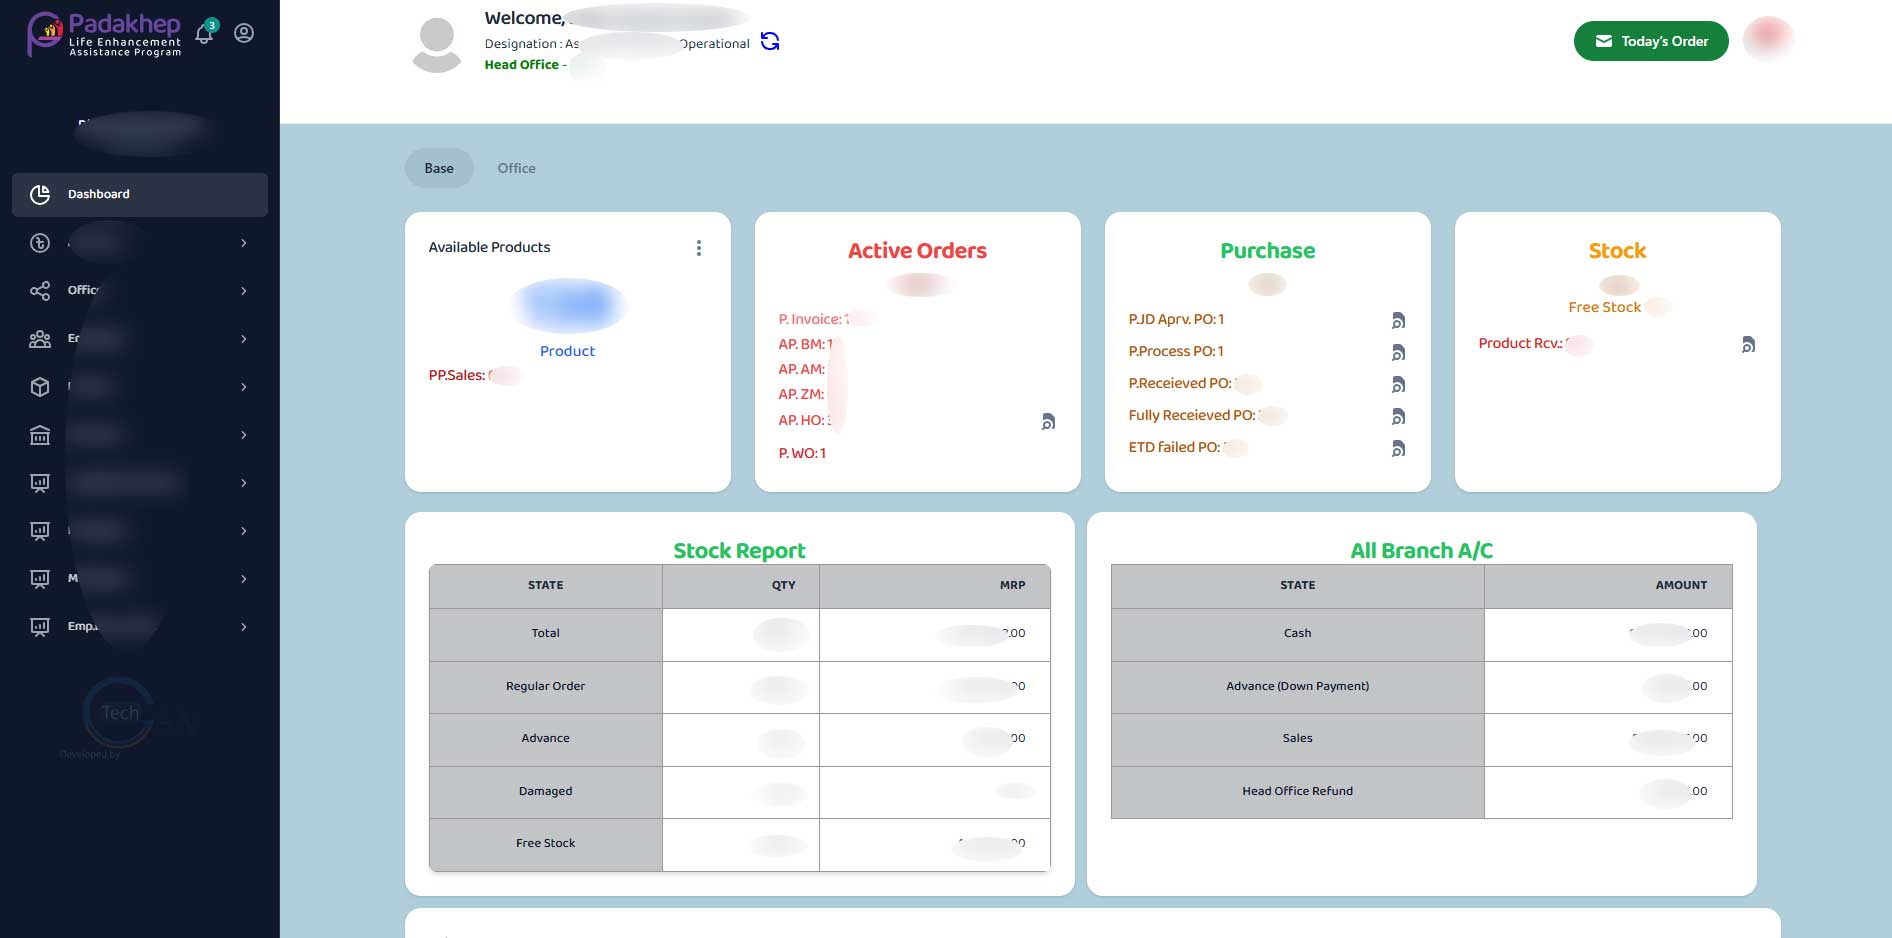This screenshot has width=1892, height=938.
Task: Click the refresh icon beside designation
Action: (x=770, y=42)
